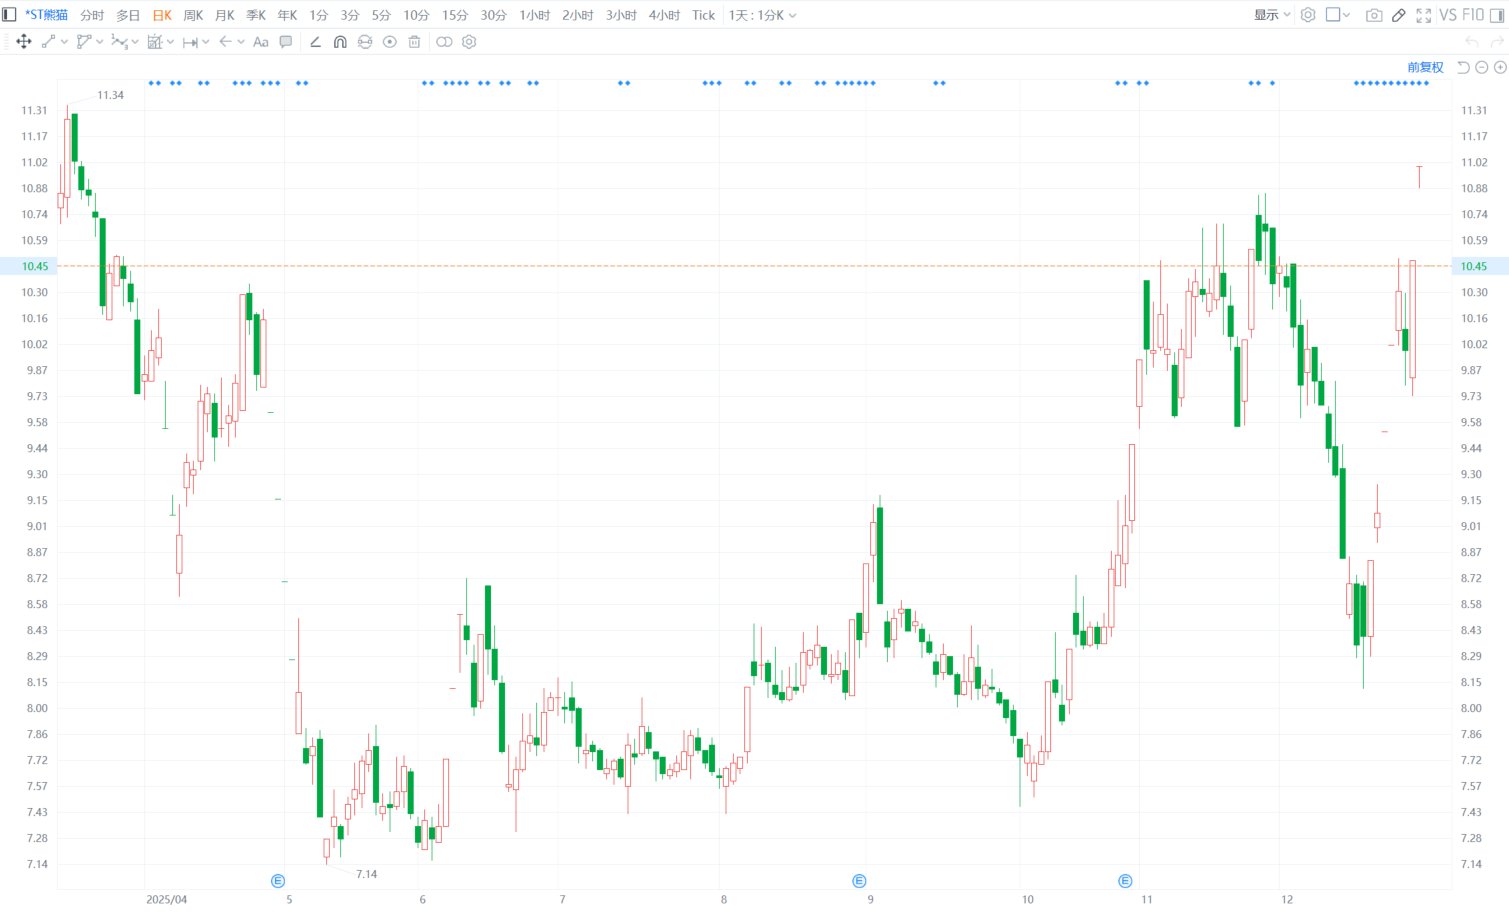Screen dimensions: 1509x912
Task: Switch to 年K yearly tab
Action: tap(287, 15)
